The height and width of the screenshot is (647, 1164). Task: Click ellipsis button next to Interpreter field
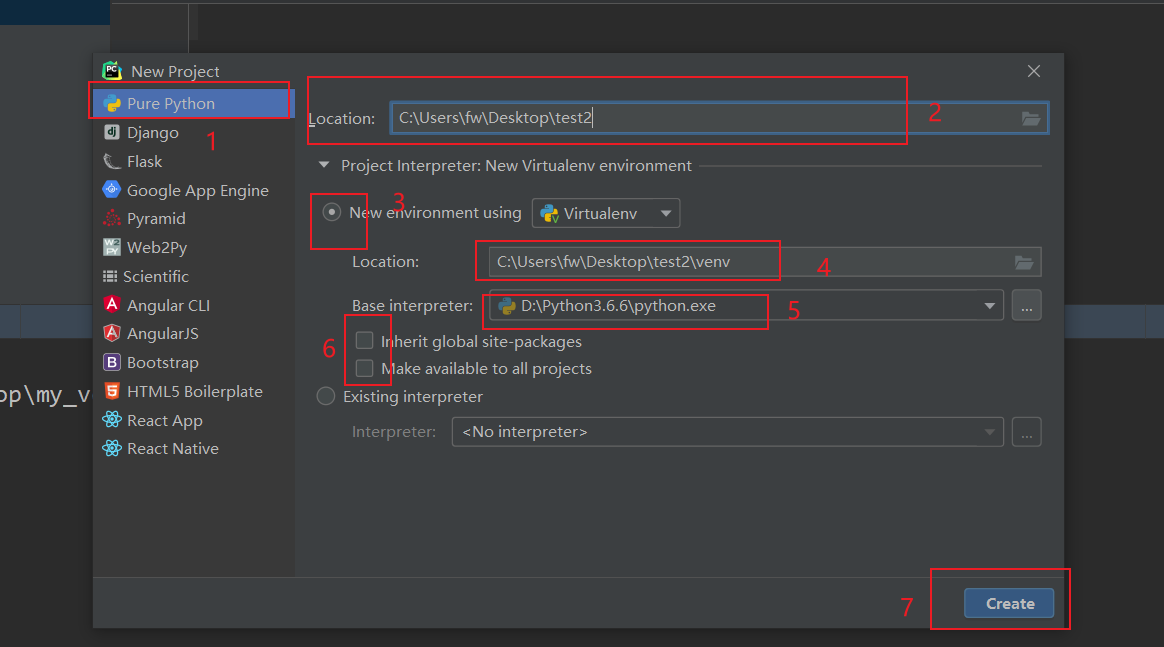pos(1026,432)
